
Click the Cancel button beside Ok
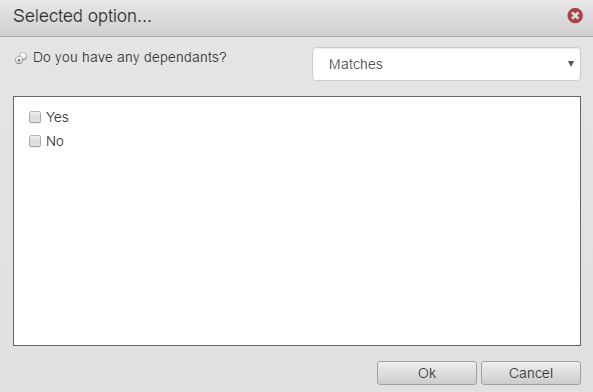point(531,373)
